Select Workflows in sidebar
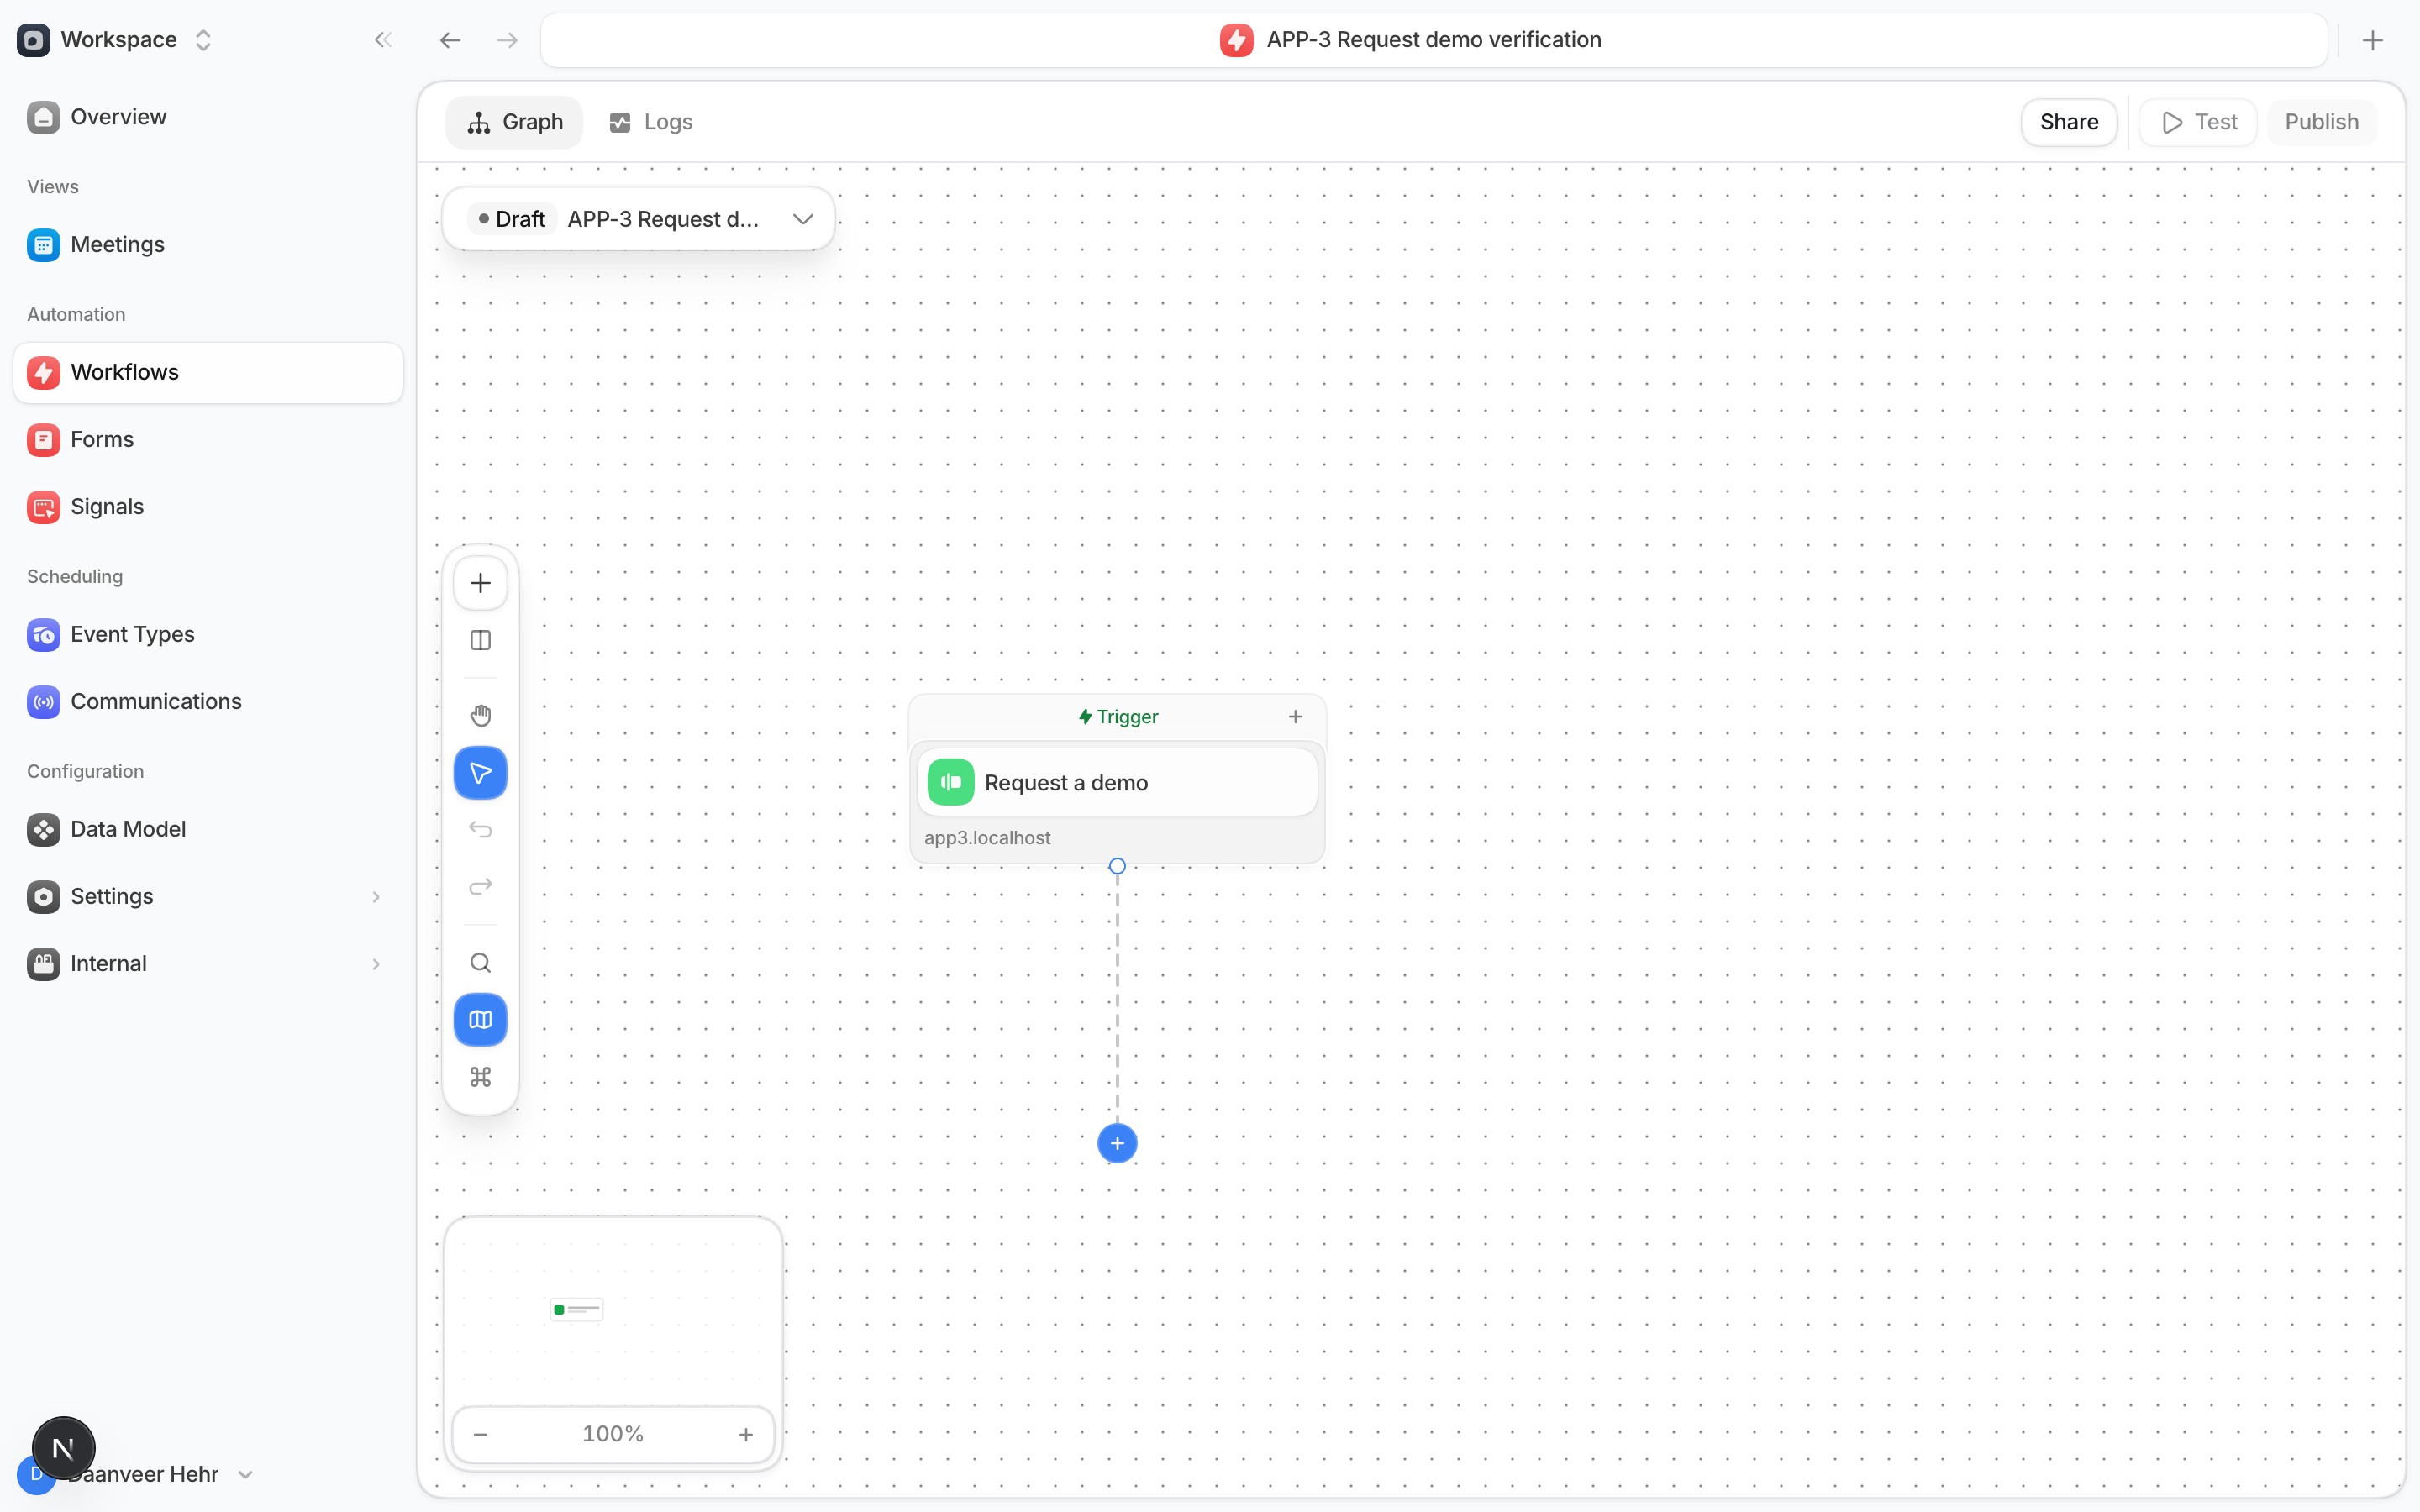The width and height of the screenshot is (2420, 1512). pos(208,372)
